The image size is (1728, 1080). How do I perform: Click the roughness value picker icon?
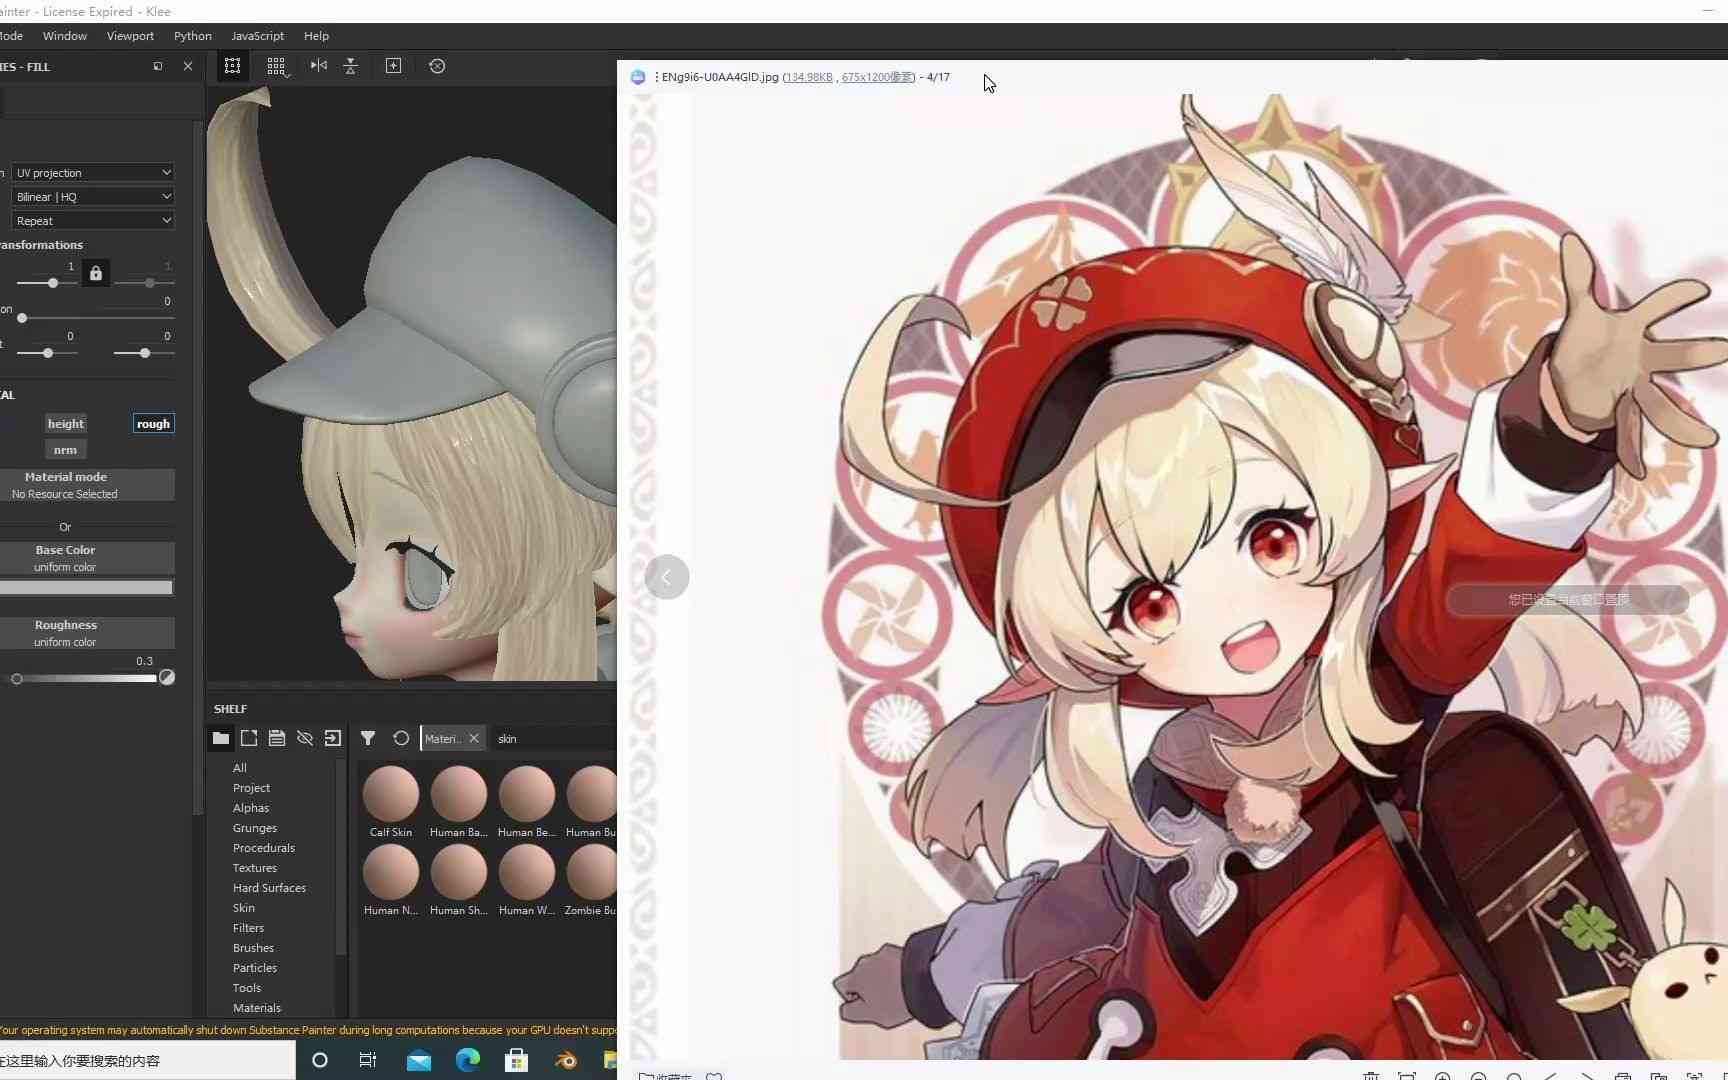pyautogui.click(x=167, y=677)
